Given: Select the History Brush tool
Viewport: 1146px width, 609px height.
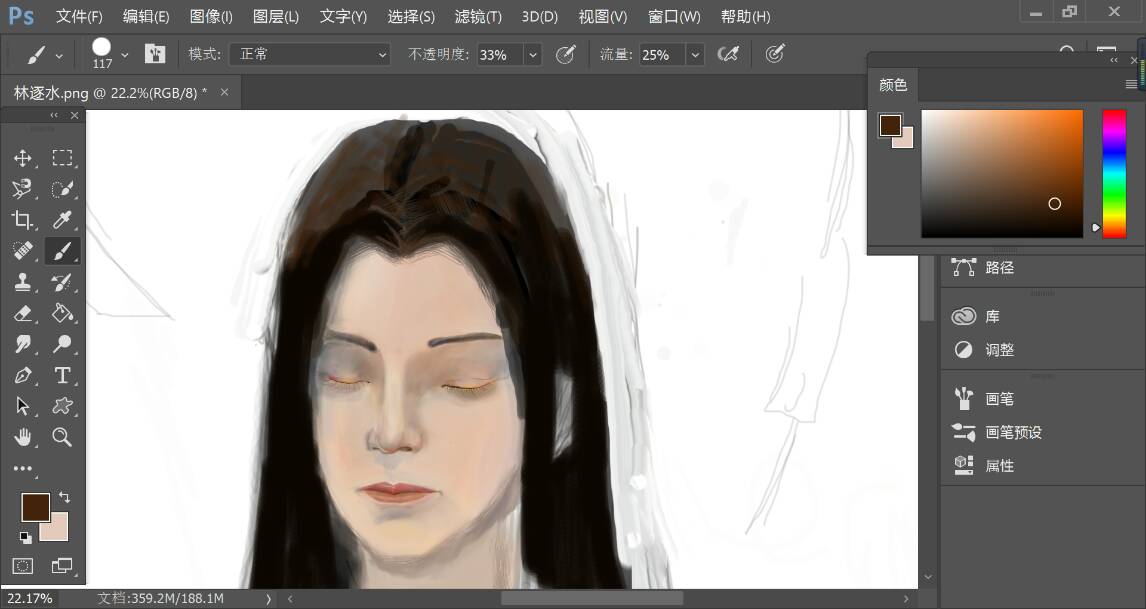Looking at the screenshot, I should pyautogui.click(x=62, y=281).
